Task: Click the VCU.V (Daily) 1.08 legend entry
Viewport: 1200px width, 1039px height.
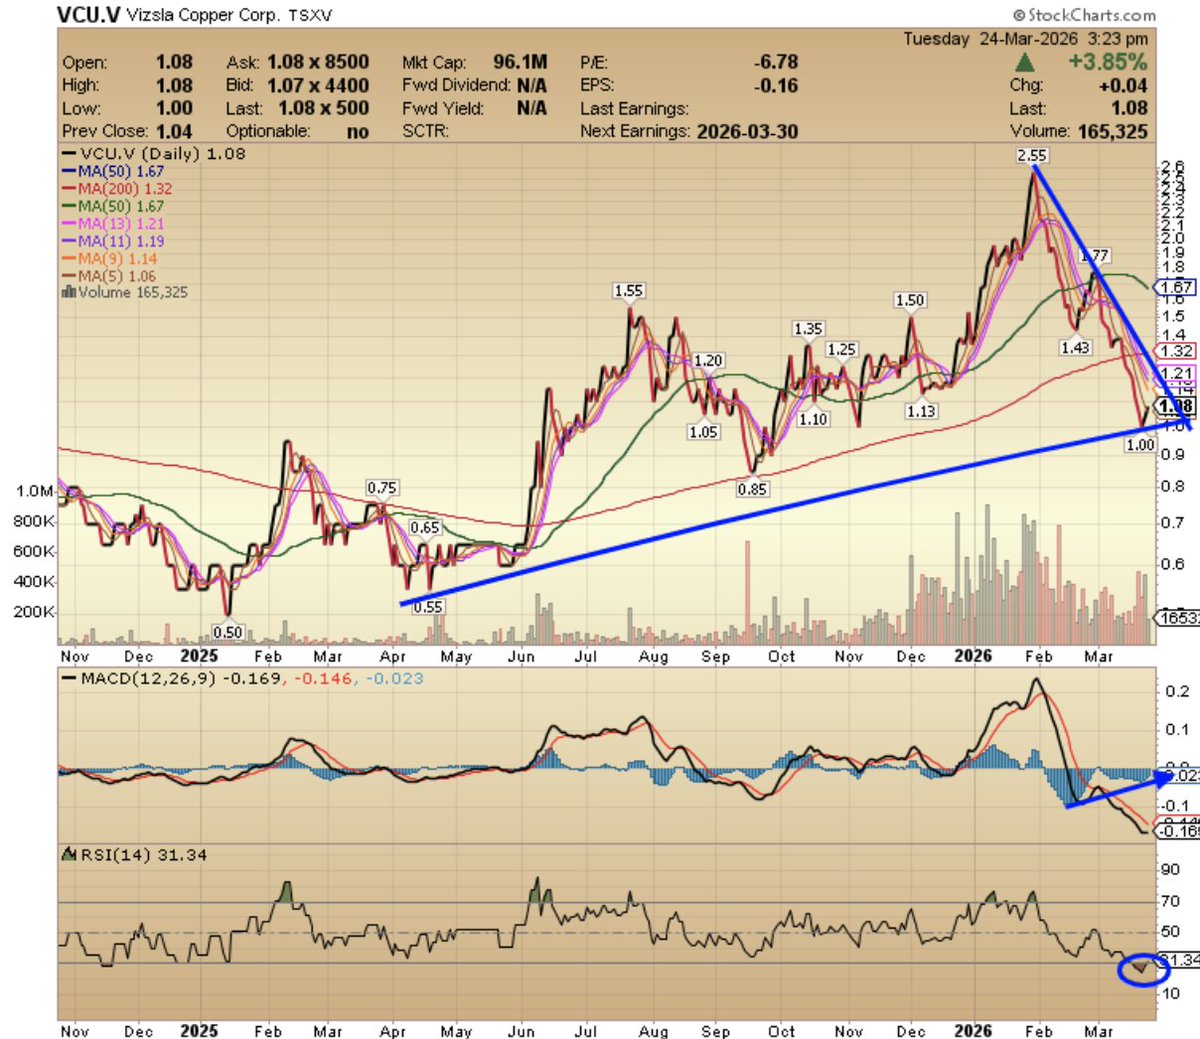Action: 153,154
